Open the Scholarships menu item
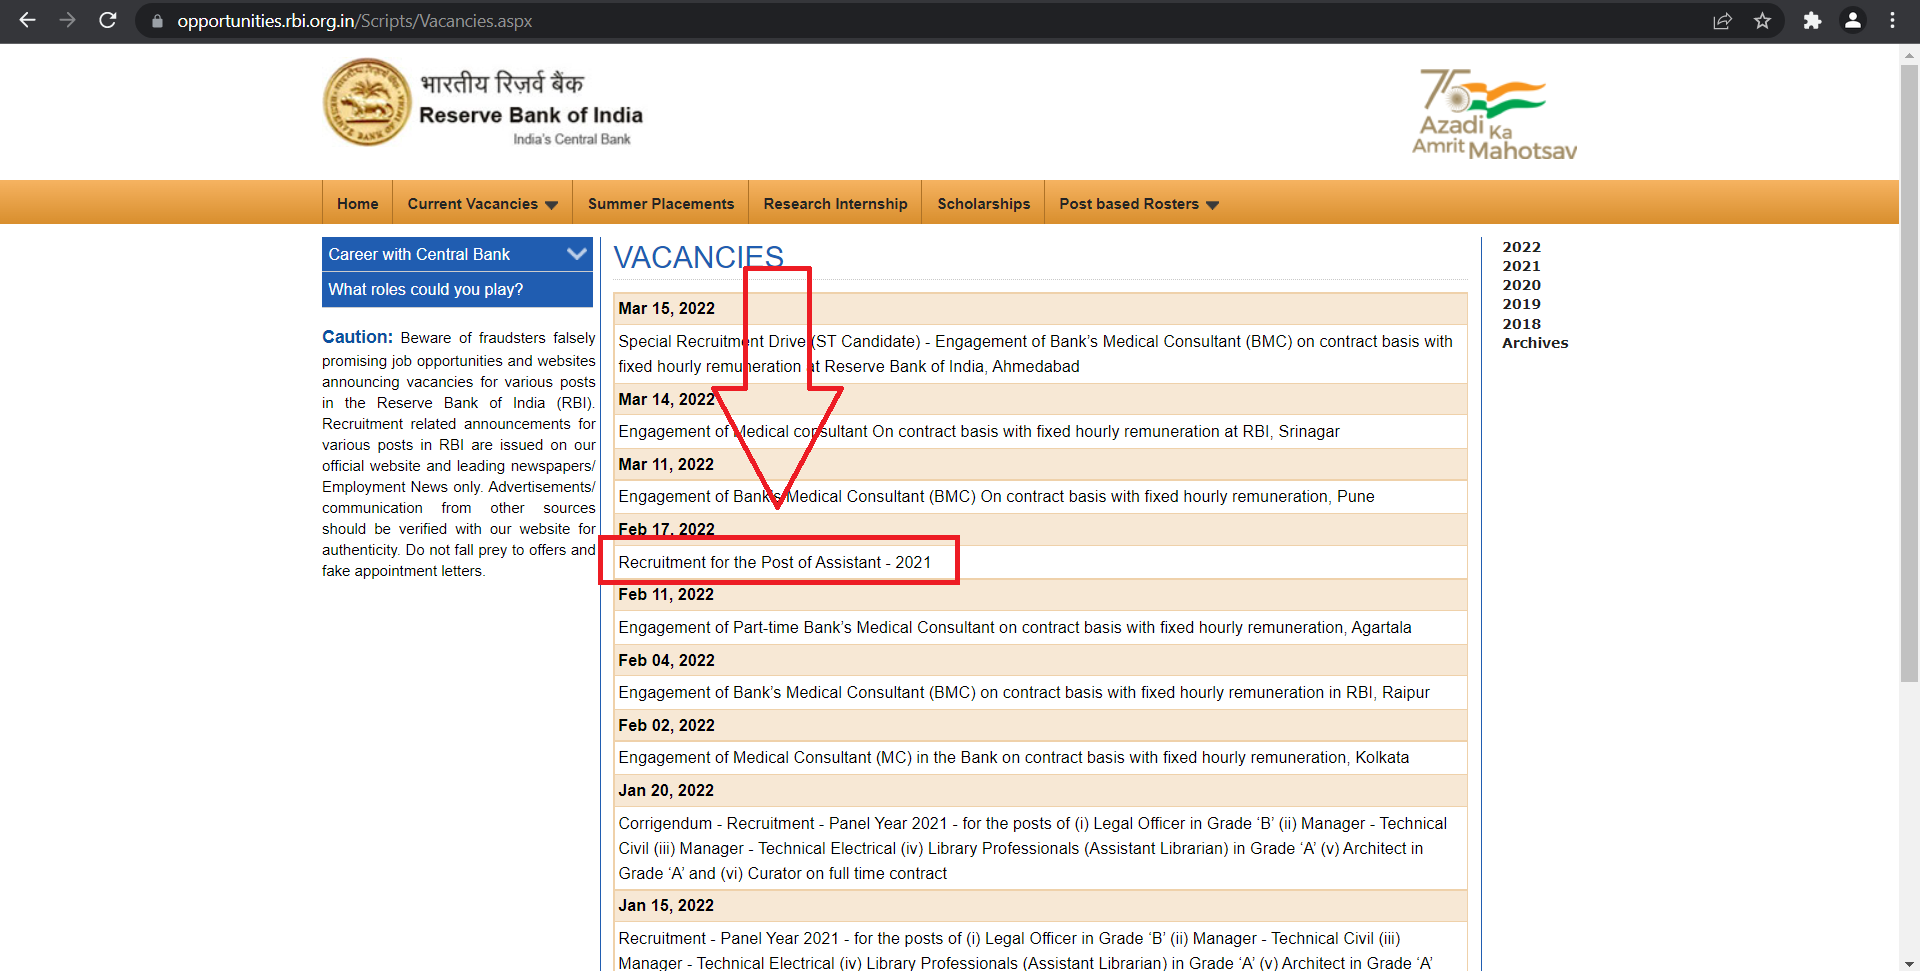Image resolution: width=1920 pixels, height=971 pixels. [983, 204]
